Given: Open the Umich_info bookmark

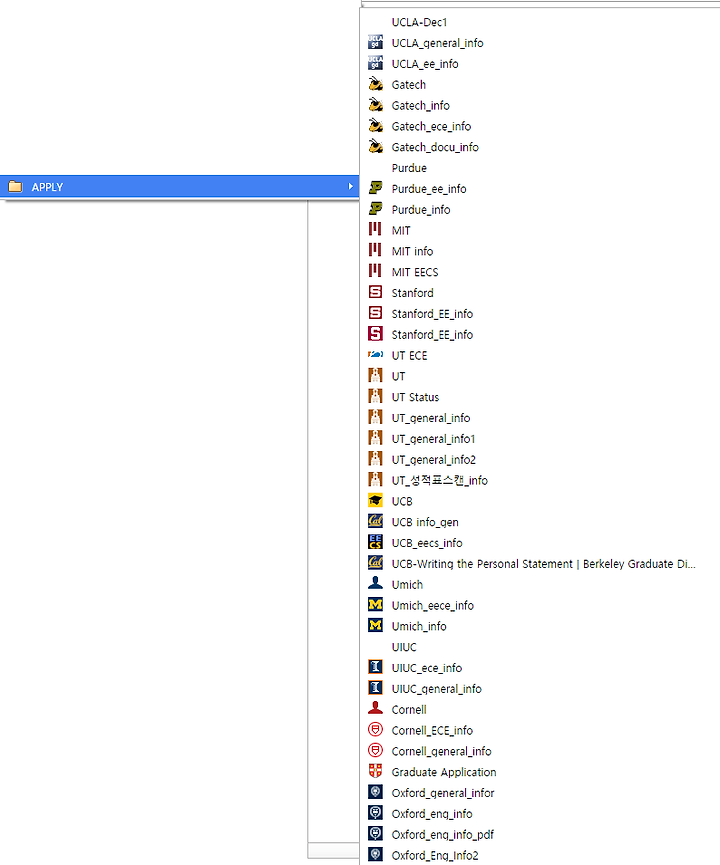Looking at the screenshot, I should pos(419,627).
